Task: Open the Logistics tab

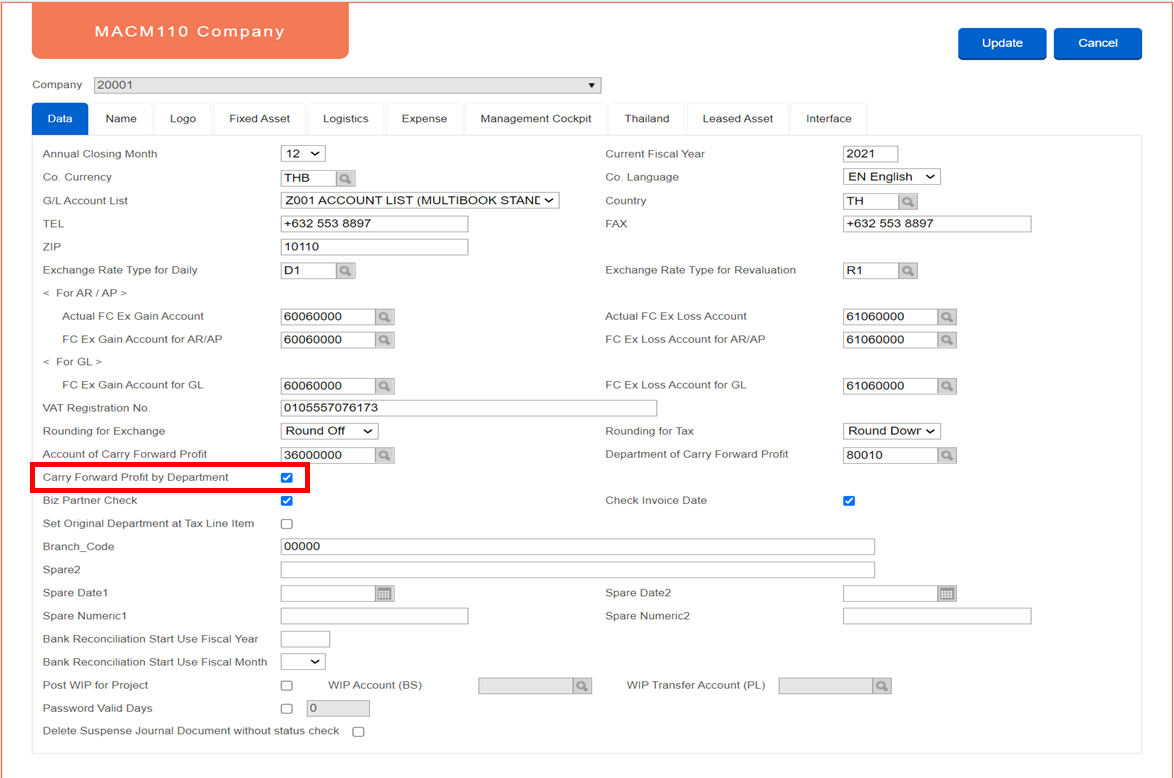Action: click(x=346, y=119)
